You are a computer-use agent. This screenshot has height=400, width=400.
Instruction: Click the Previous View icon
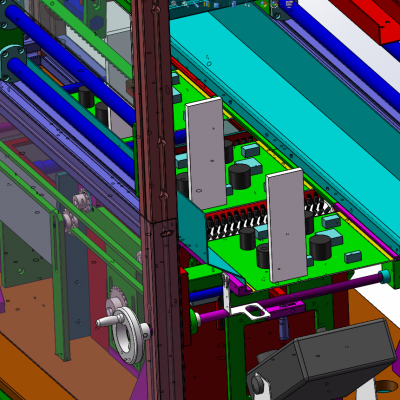(196, 4)
